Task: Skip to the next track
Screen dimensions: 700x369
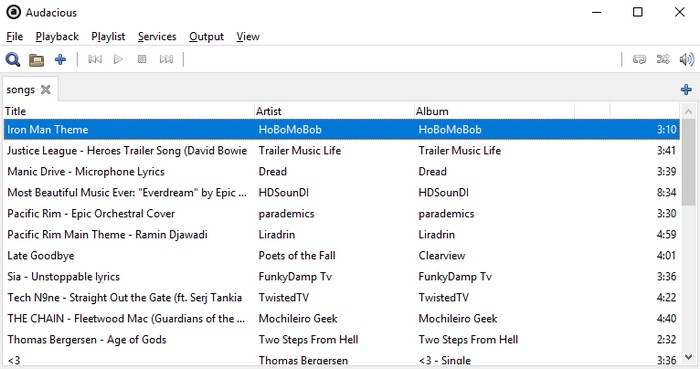Action: 166,59
